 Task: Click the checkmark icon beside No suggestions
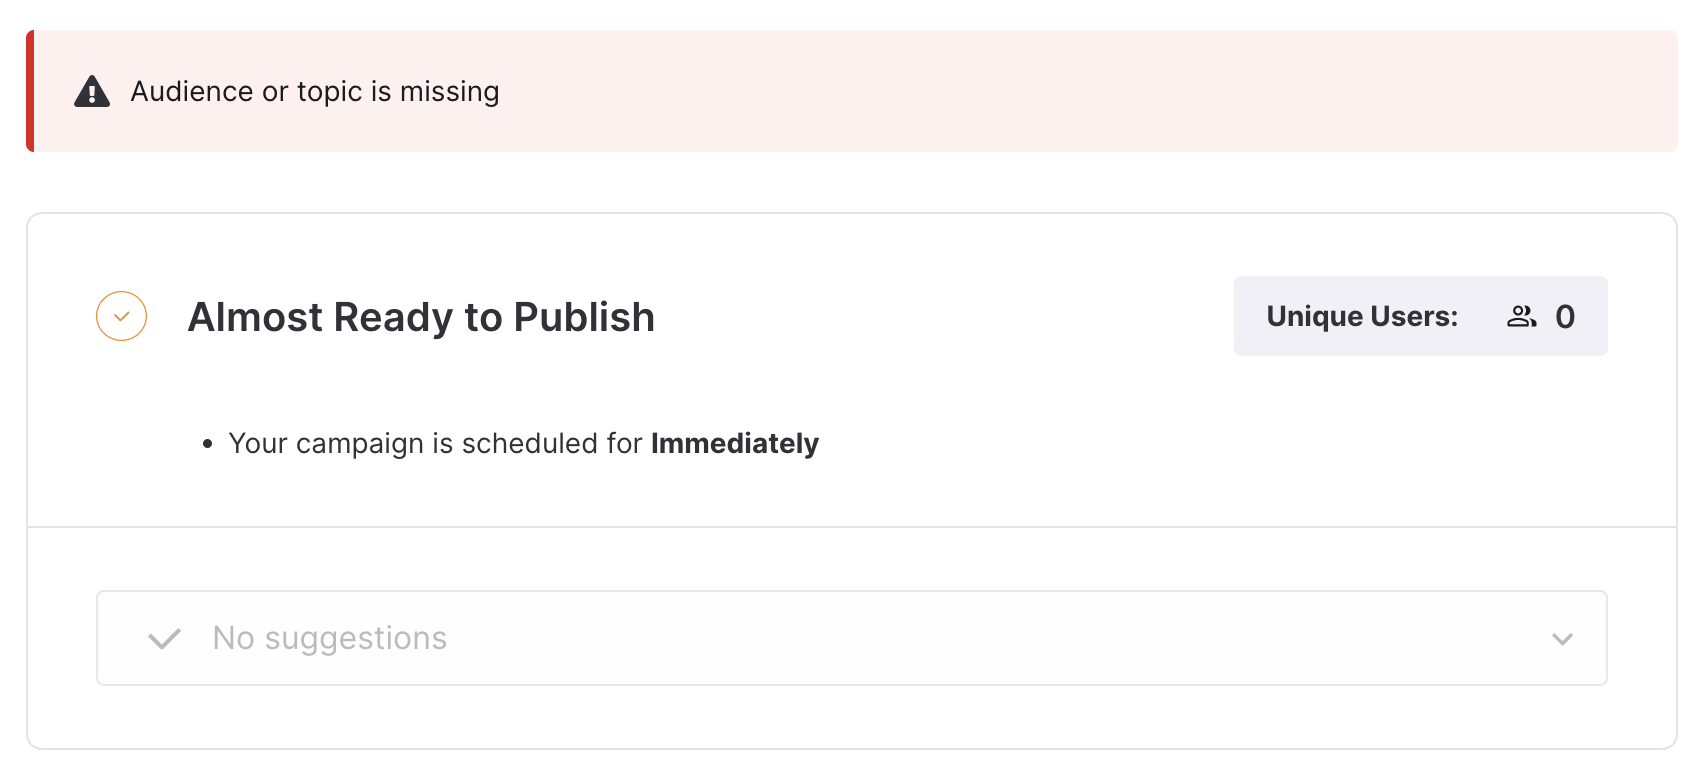(164, 638)
